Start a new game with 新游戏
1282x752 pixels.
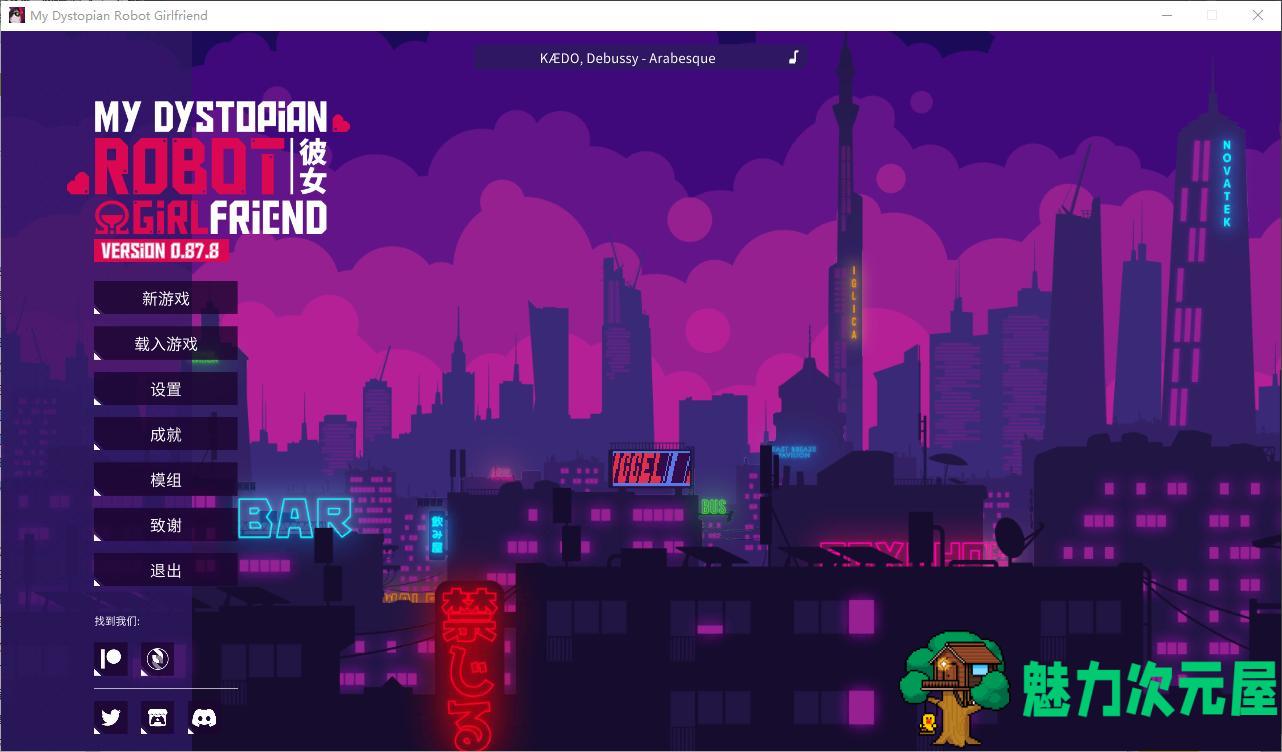tap(166, 298)
